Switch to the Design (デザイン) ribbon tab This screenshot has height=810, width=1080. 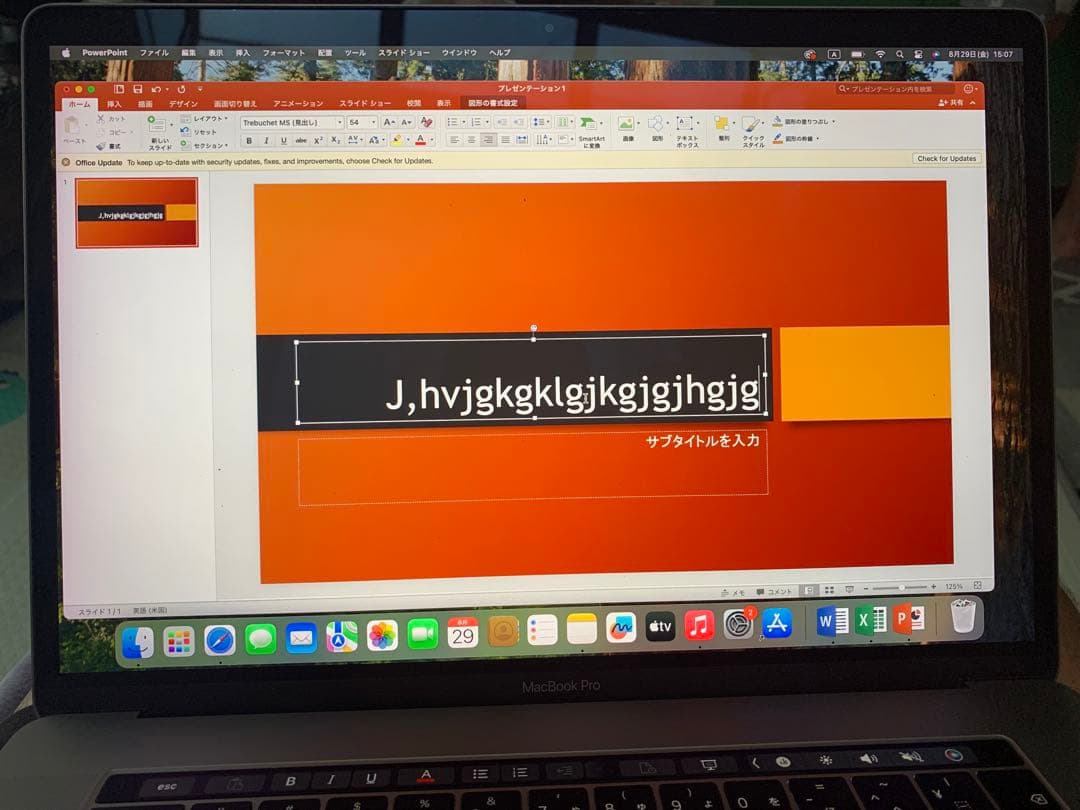[183, 104]
